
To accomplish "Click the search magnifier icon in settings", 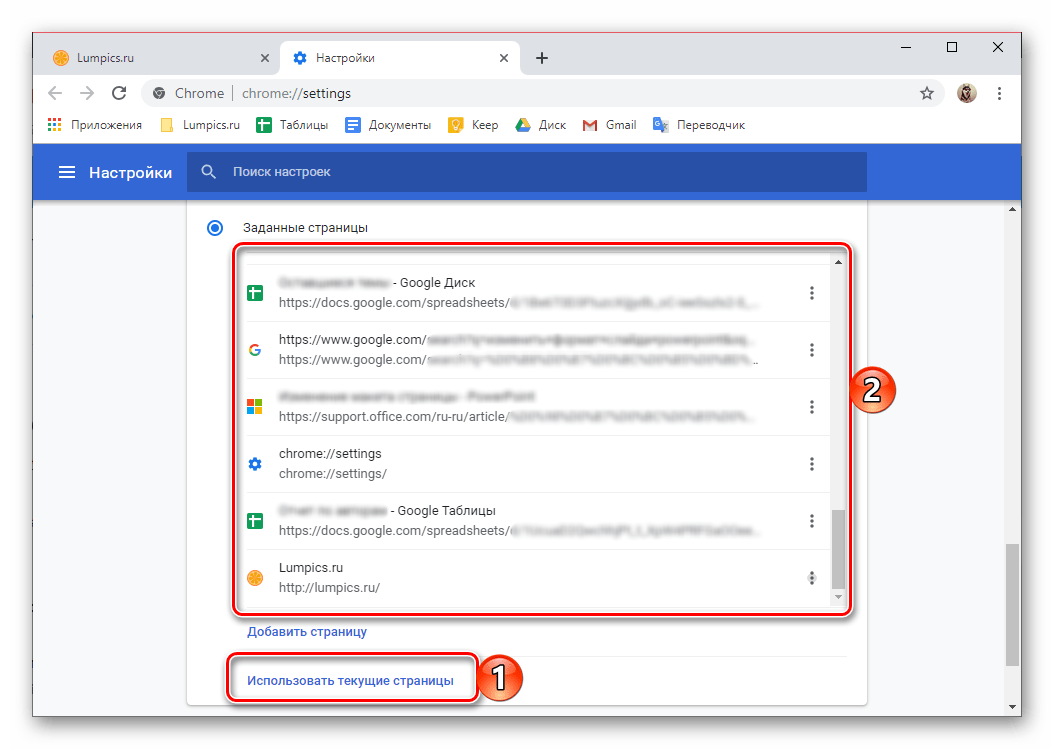I will (208, 172).
